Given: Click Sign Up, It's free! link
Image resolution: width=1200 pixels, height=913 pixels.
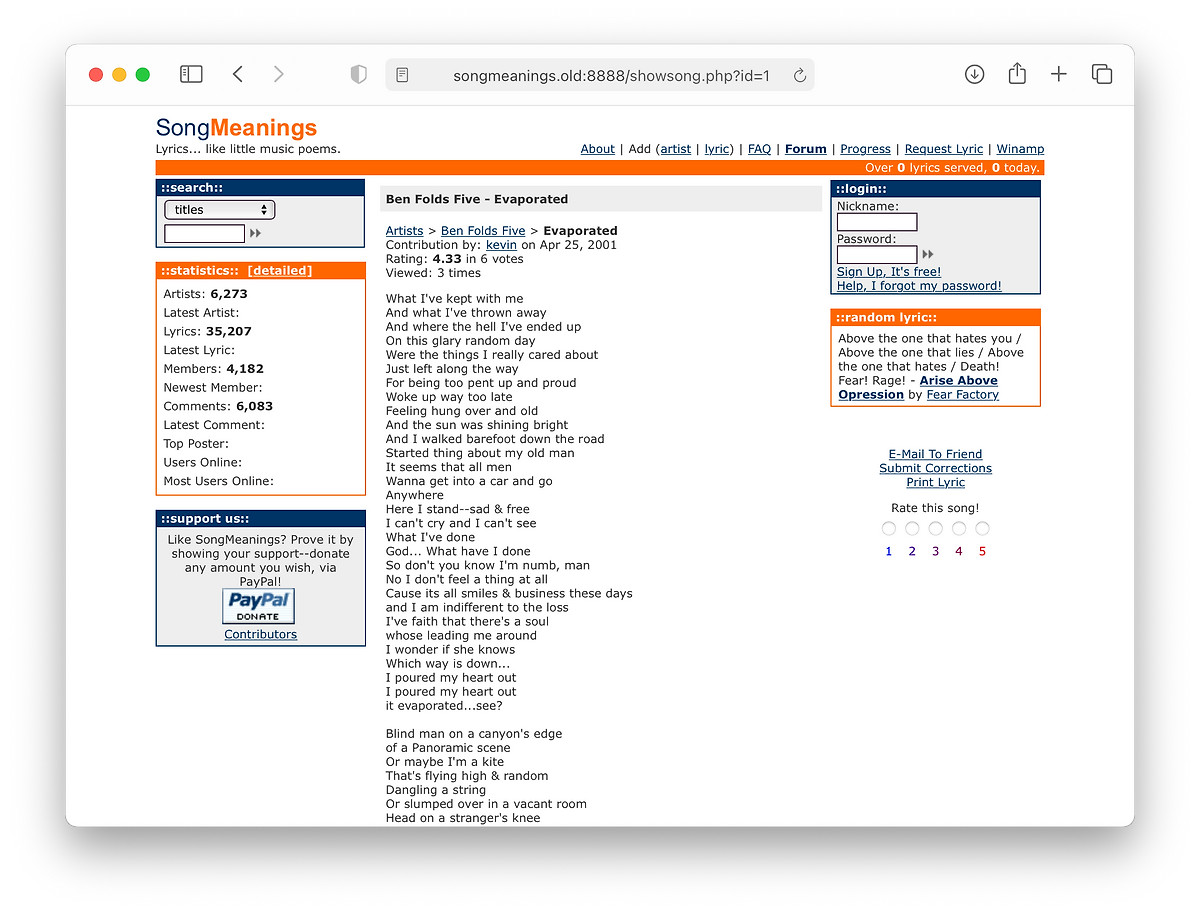Looking at the screenshot, I should [x=889, y=272].
